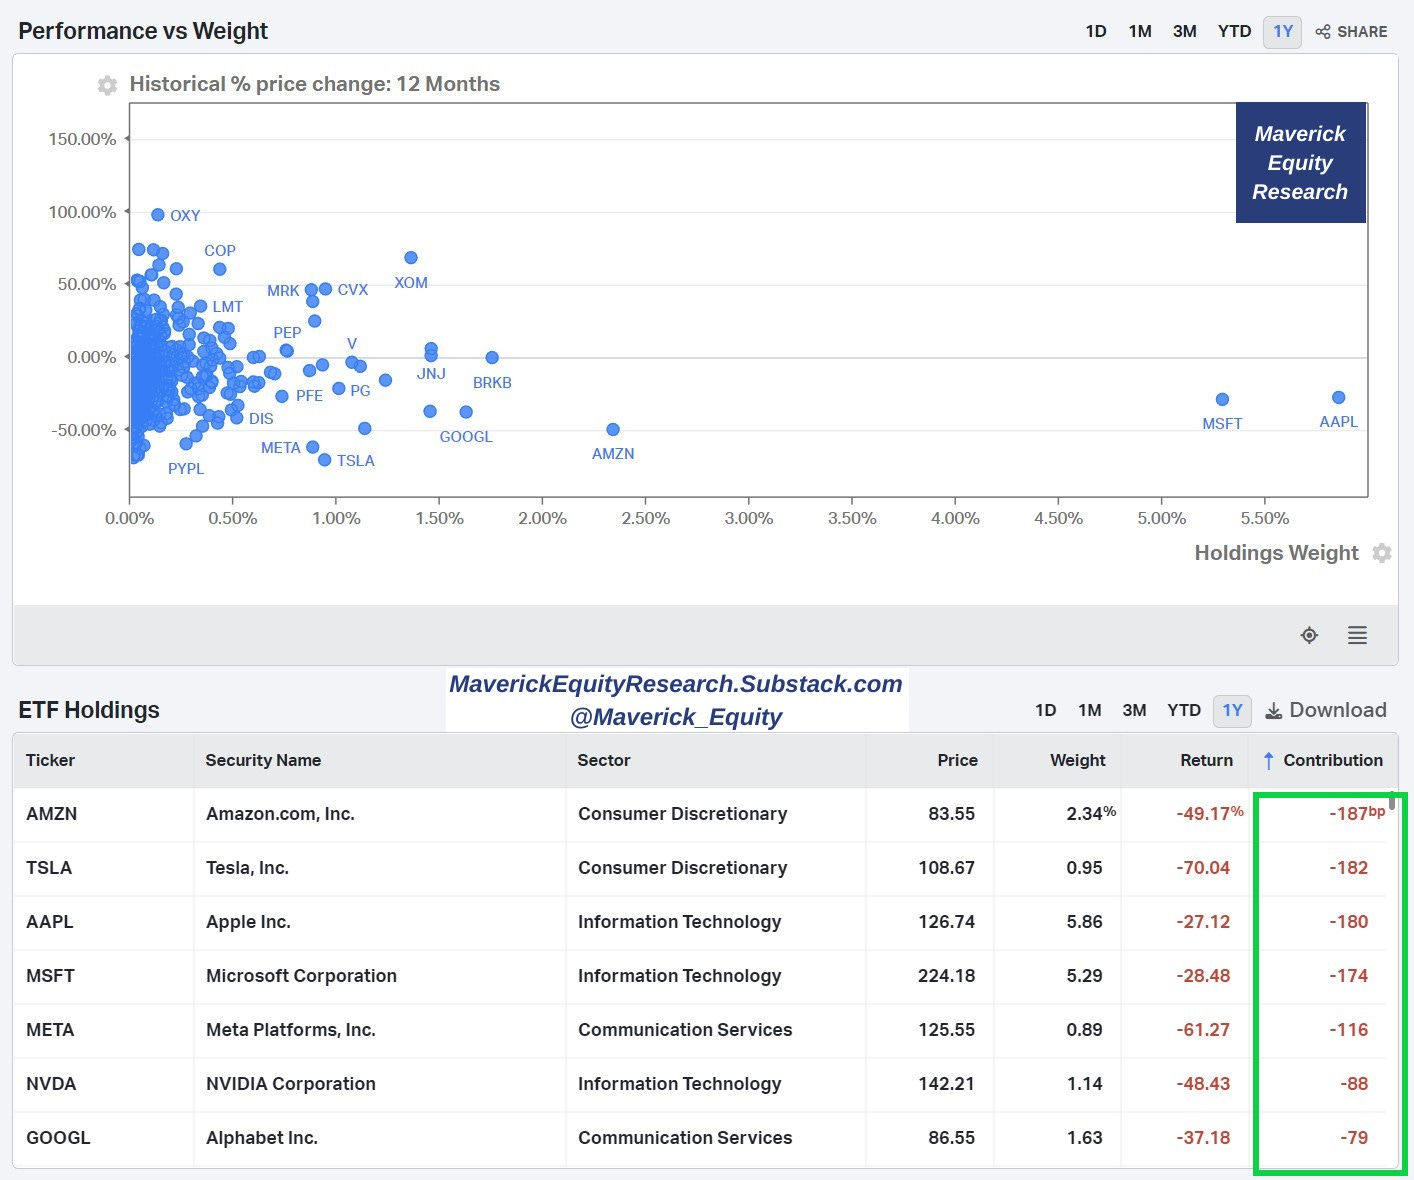Switch ETF Holdings to 1Y

click(x=1232, y=710)
